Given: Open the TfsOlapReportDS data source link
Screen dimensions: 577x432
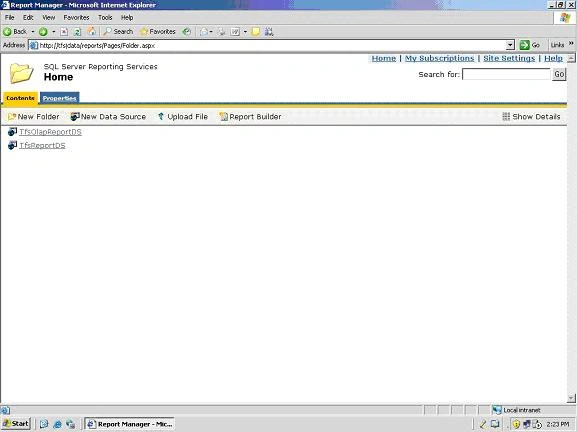Looking at the screenshot, I should tap(50, 132).
